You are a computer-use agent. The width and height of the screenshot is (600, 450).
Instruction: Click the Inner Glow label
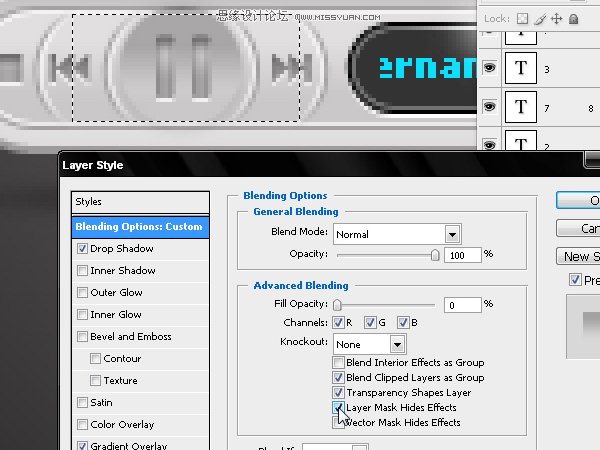pyautogui.click(x=116, y=315)
